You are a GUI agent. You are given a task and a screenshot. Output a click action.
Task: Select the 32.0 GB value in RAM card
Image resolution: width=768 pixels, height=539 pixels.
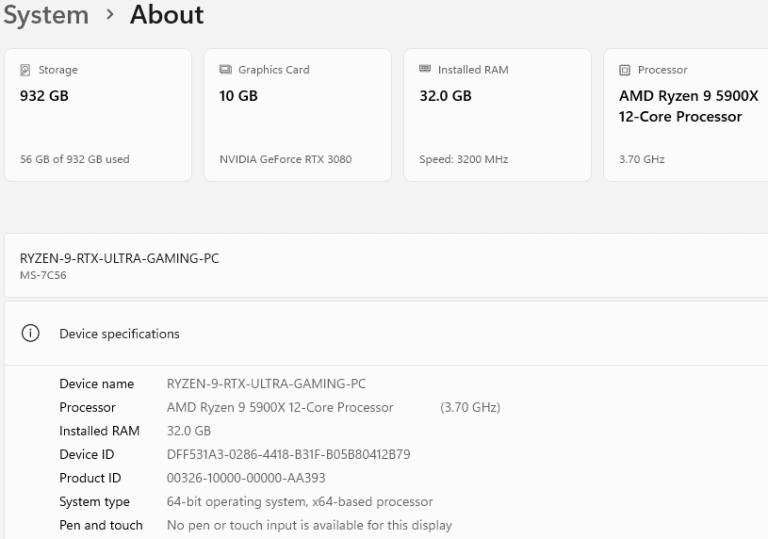[x=445, y=96]
